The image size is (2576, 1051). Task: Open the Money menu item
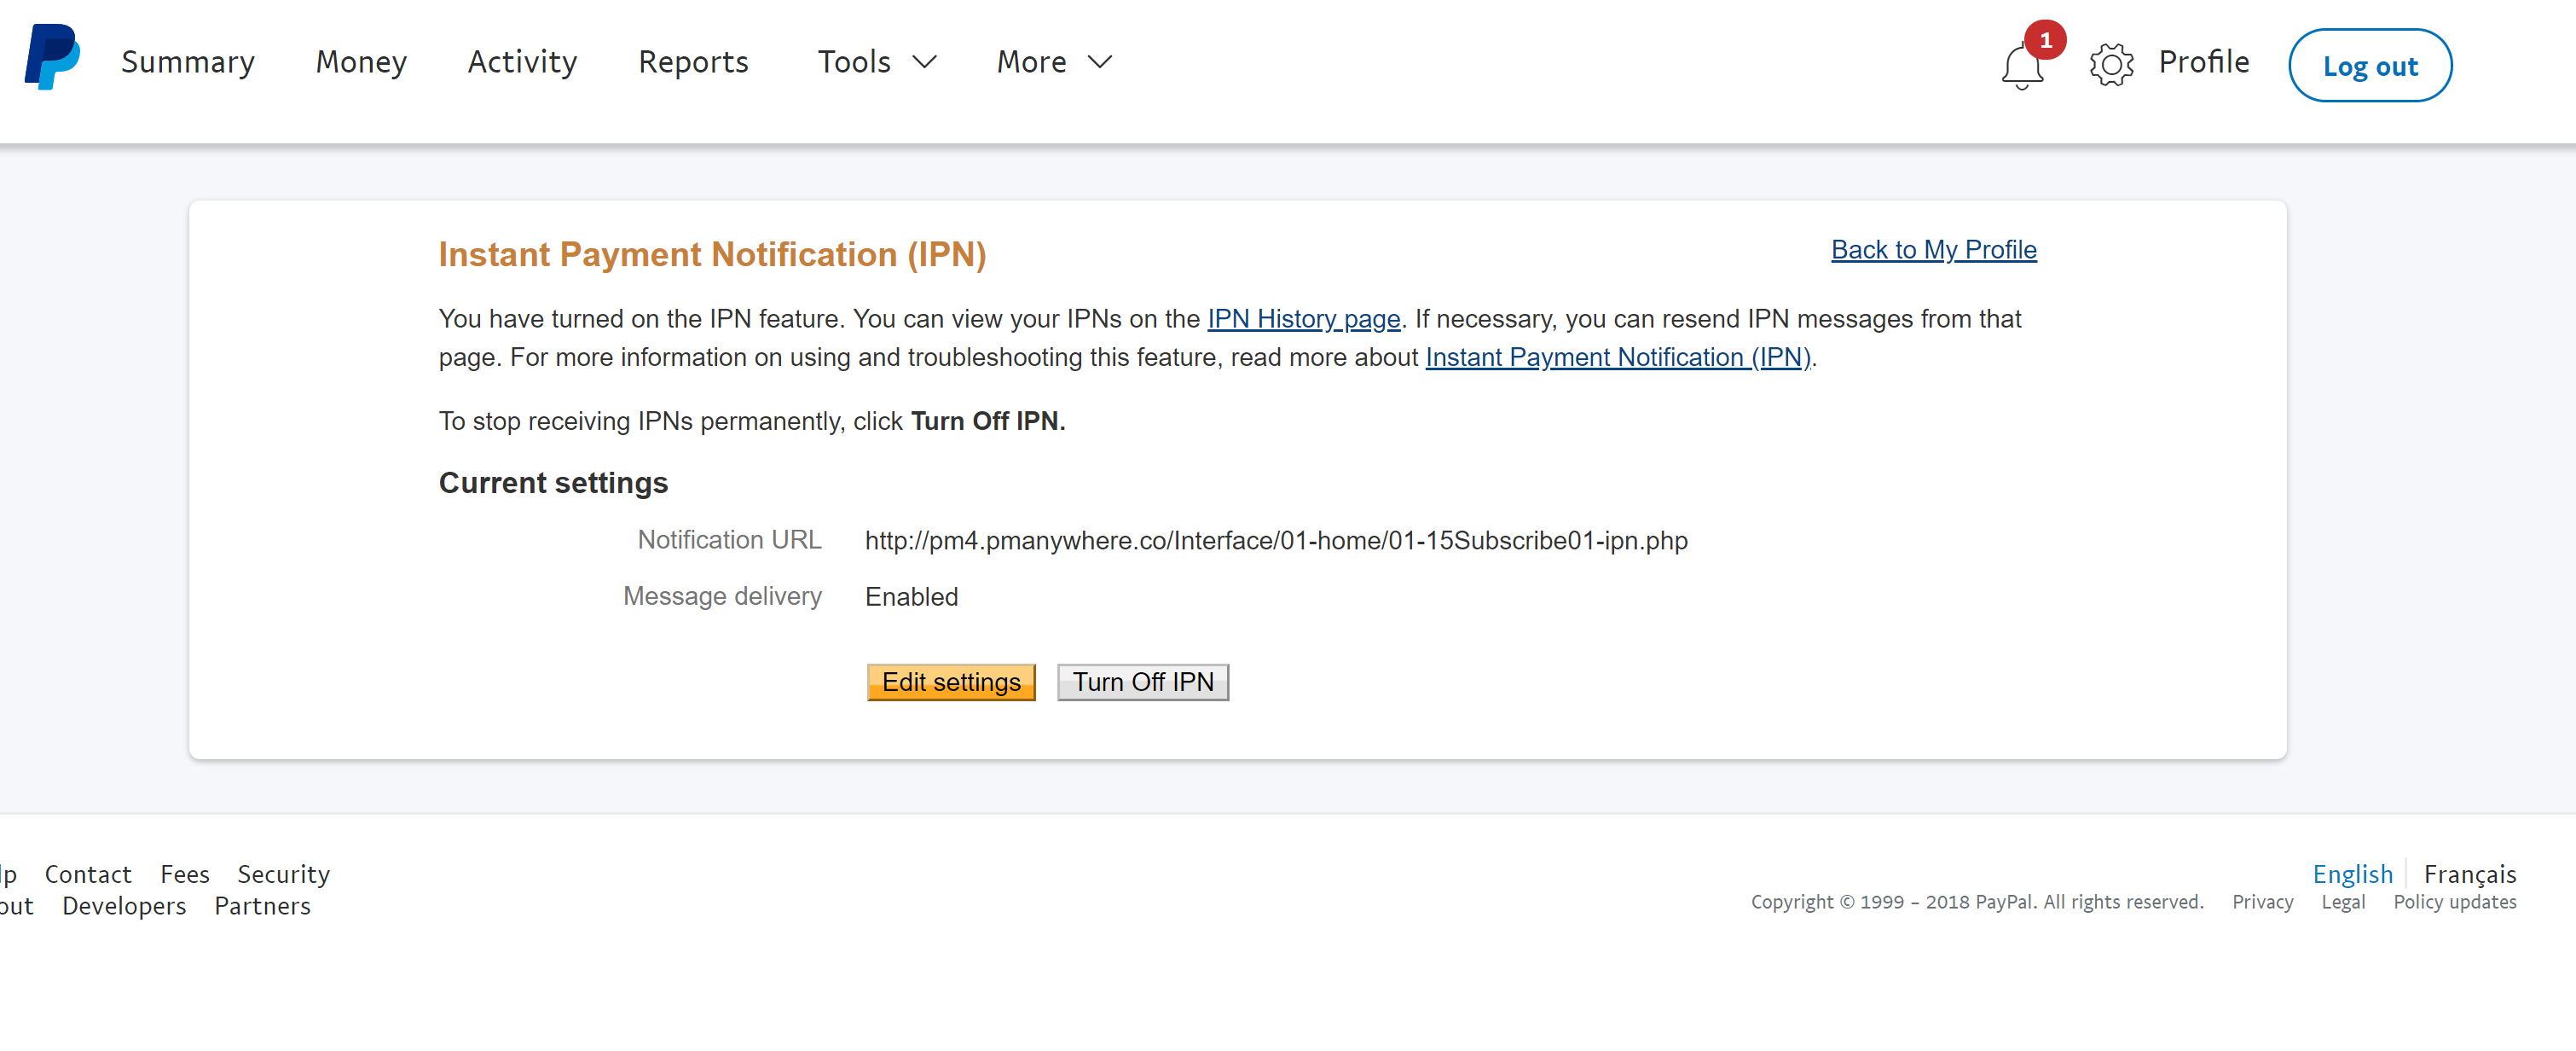click(x=361, y=62)
